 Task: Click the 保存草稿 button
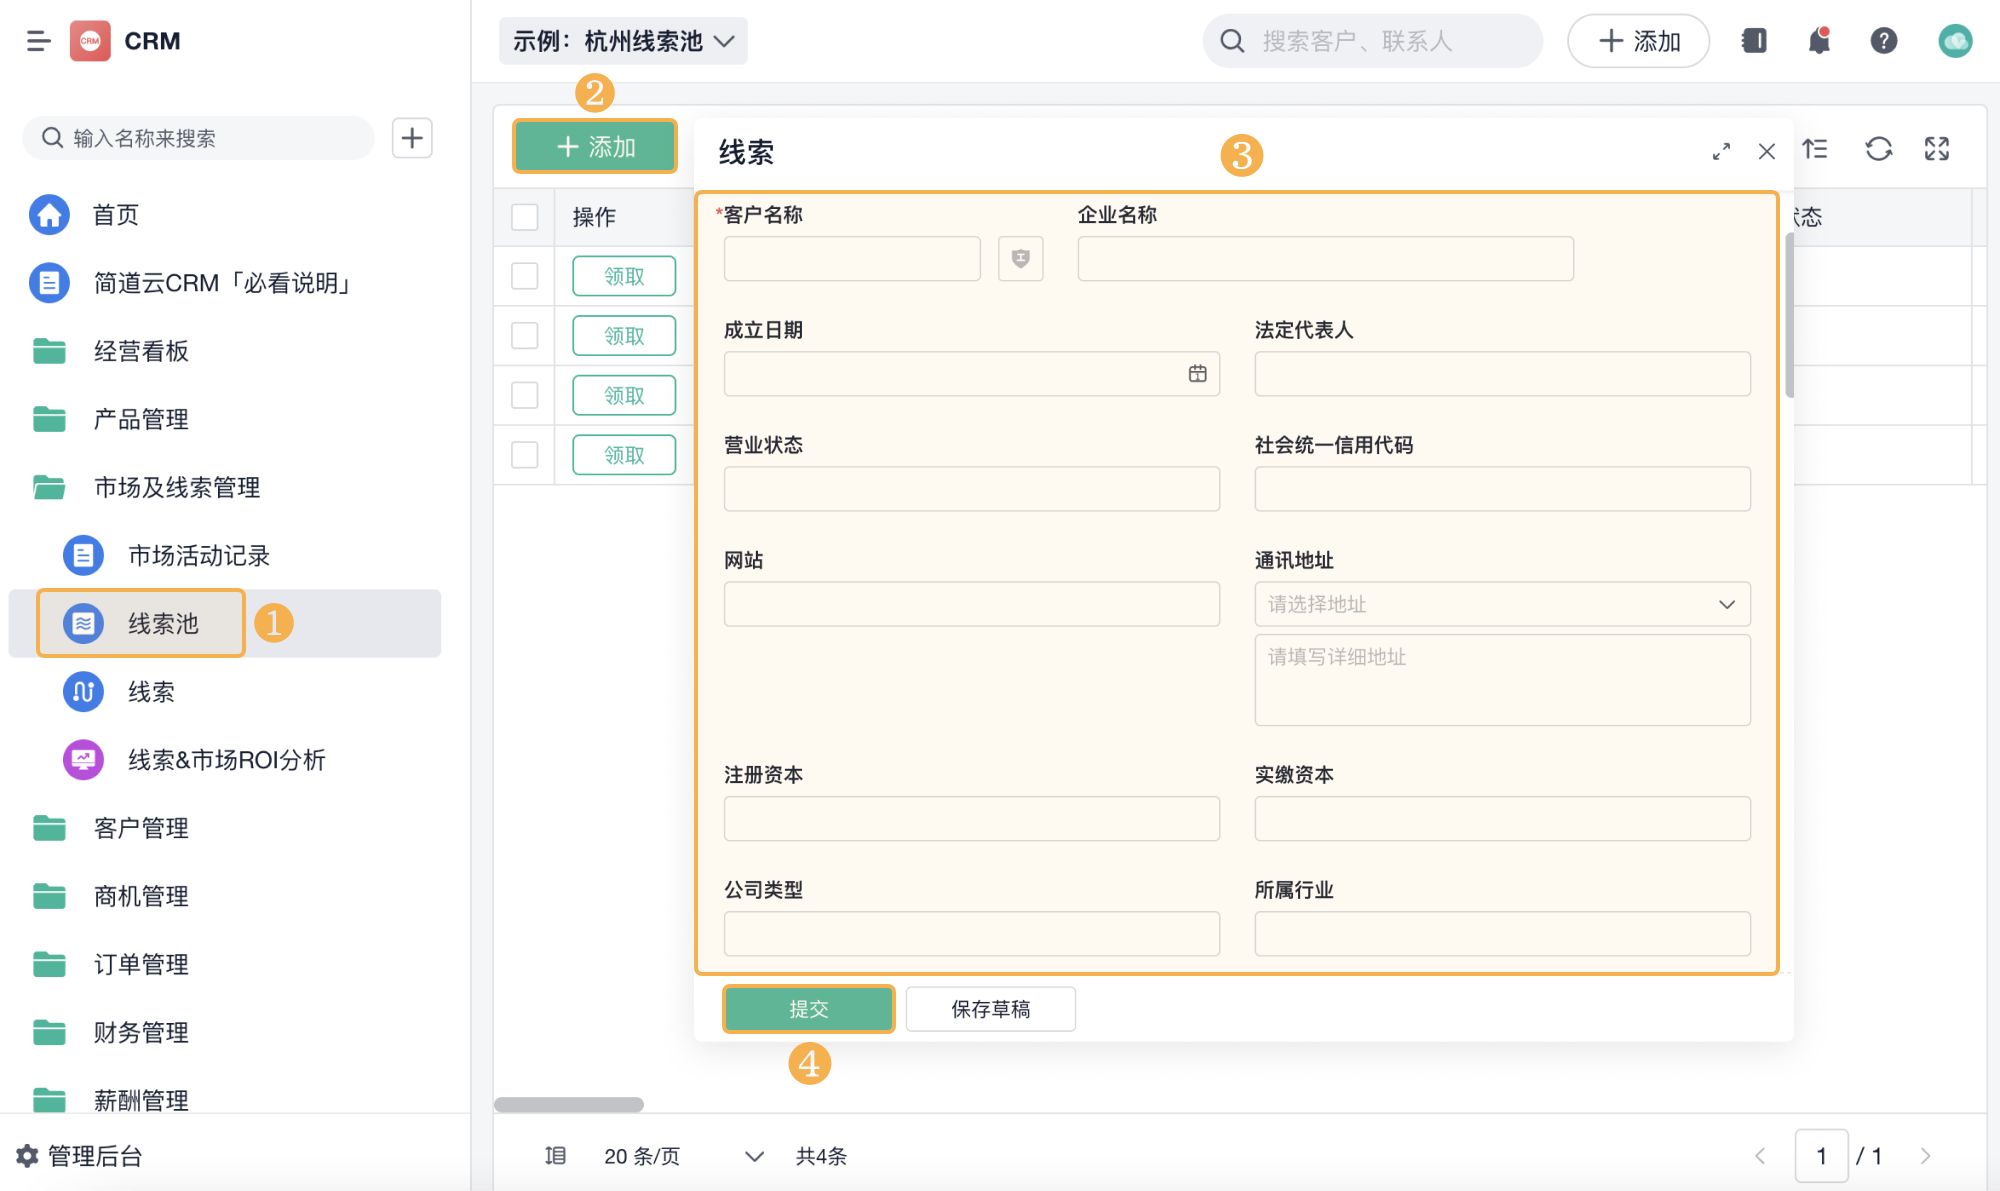pos(990,1009)
